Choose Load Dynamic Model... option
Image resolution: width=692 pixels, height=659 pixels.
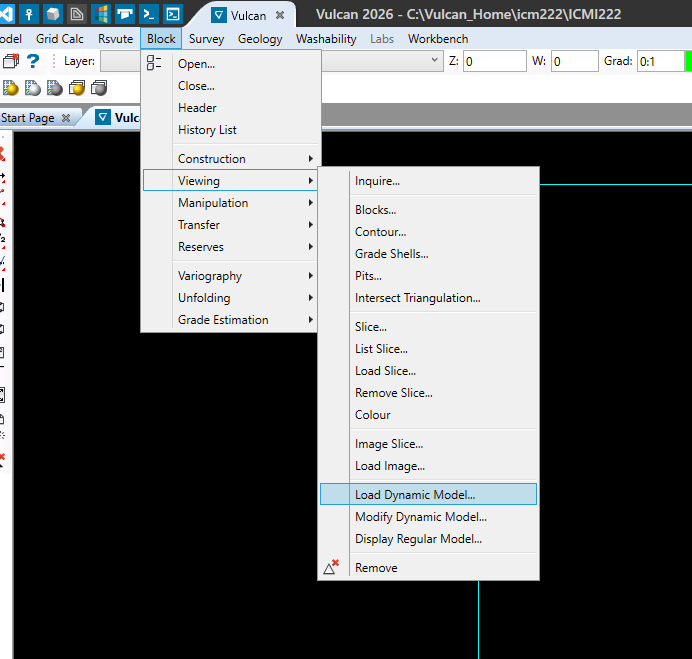(428, 494)
